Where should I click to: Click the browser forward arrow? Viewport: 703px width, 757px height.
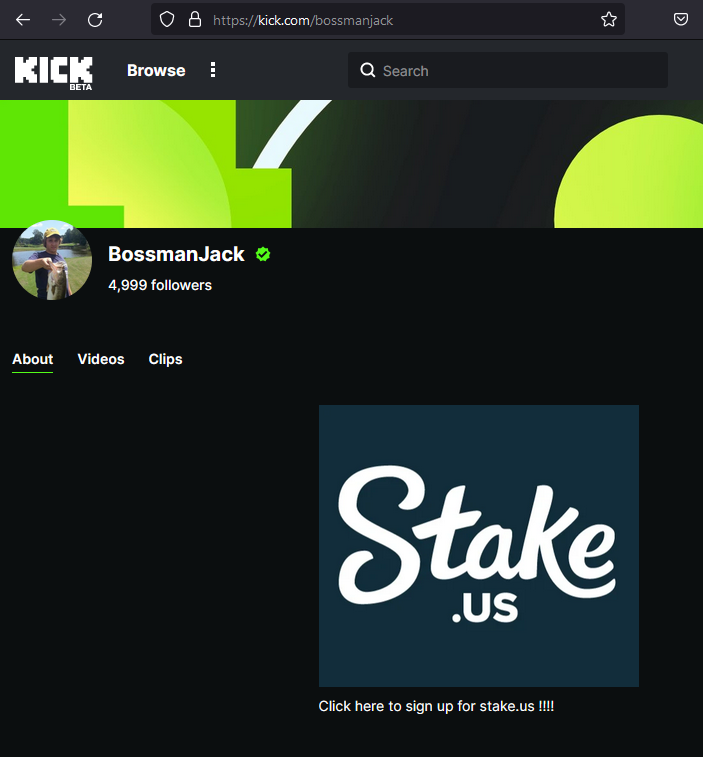tap(59, 20)
